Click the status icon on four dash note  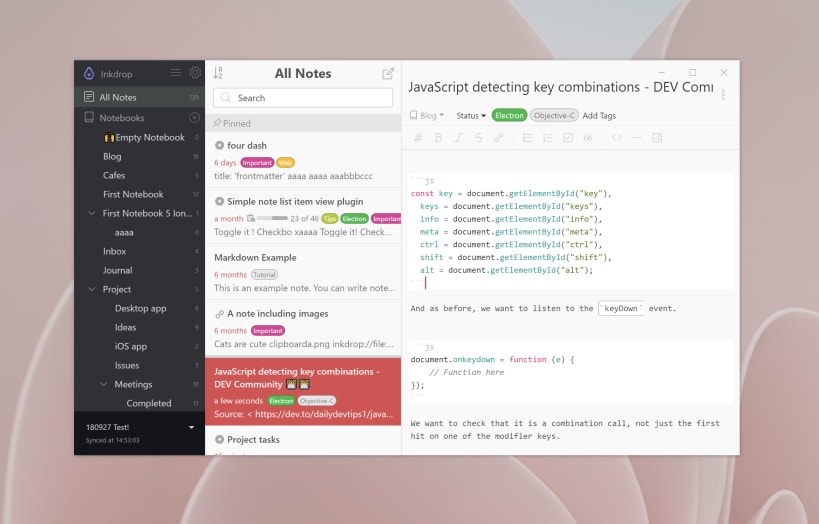219,145
